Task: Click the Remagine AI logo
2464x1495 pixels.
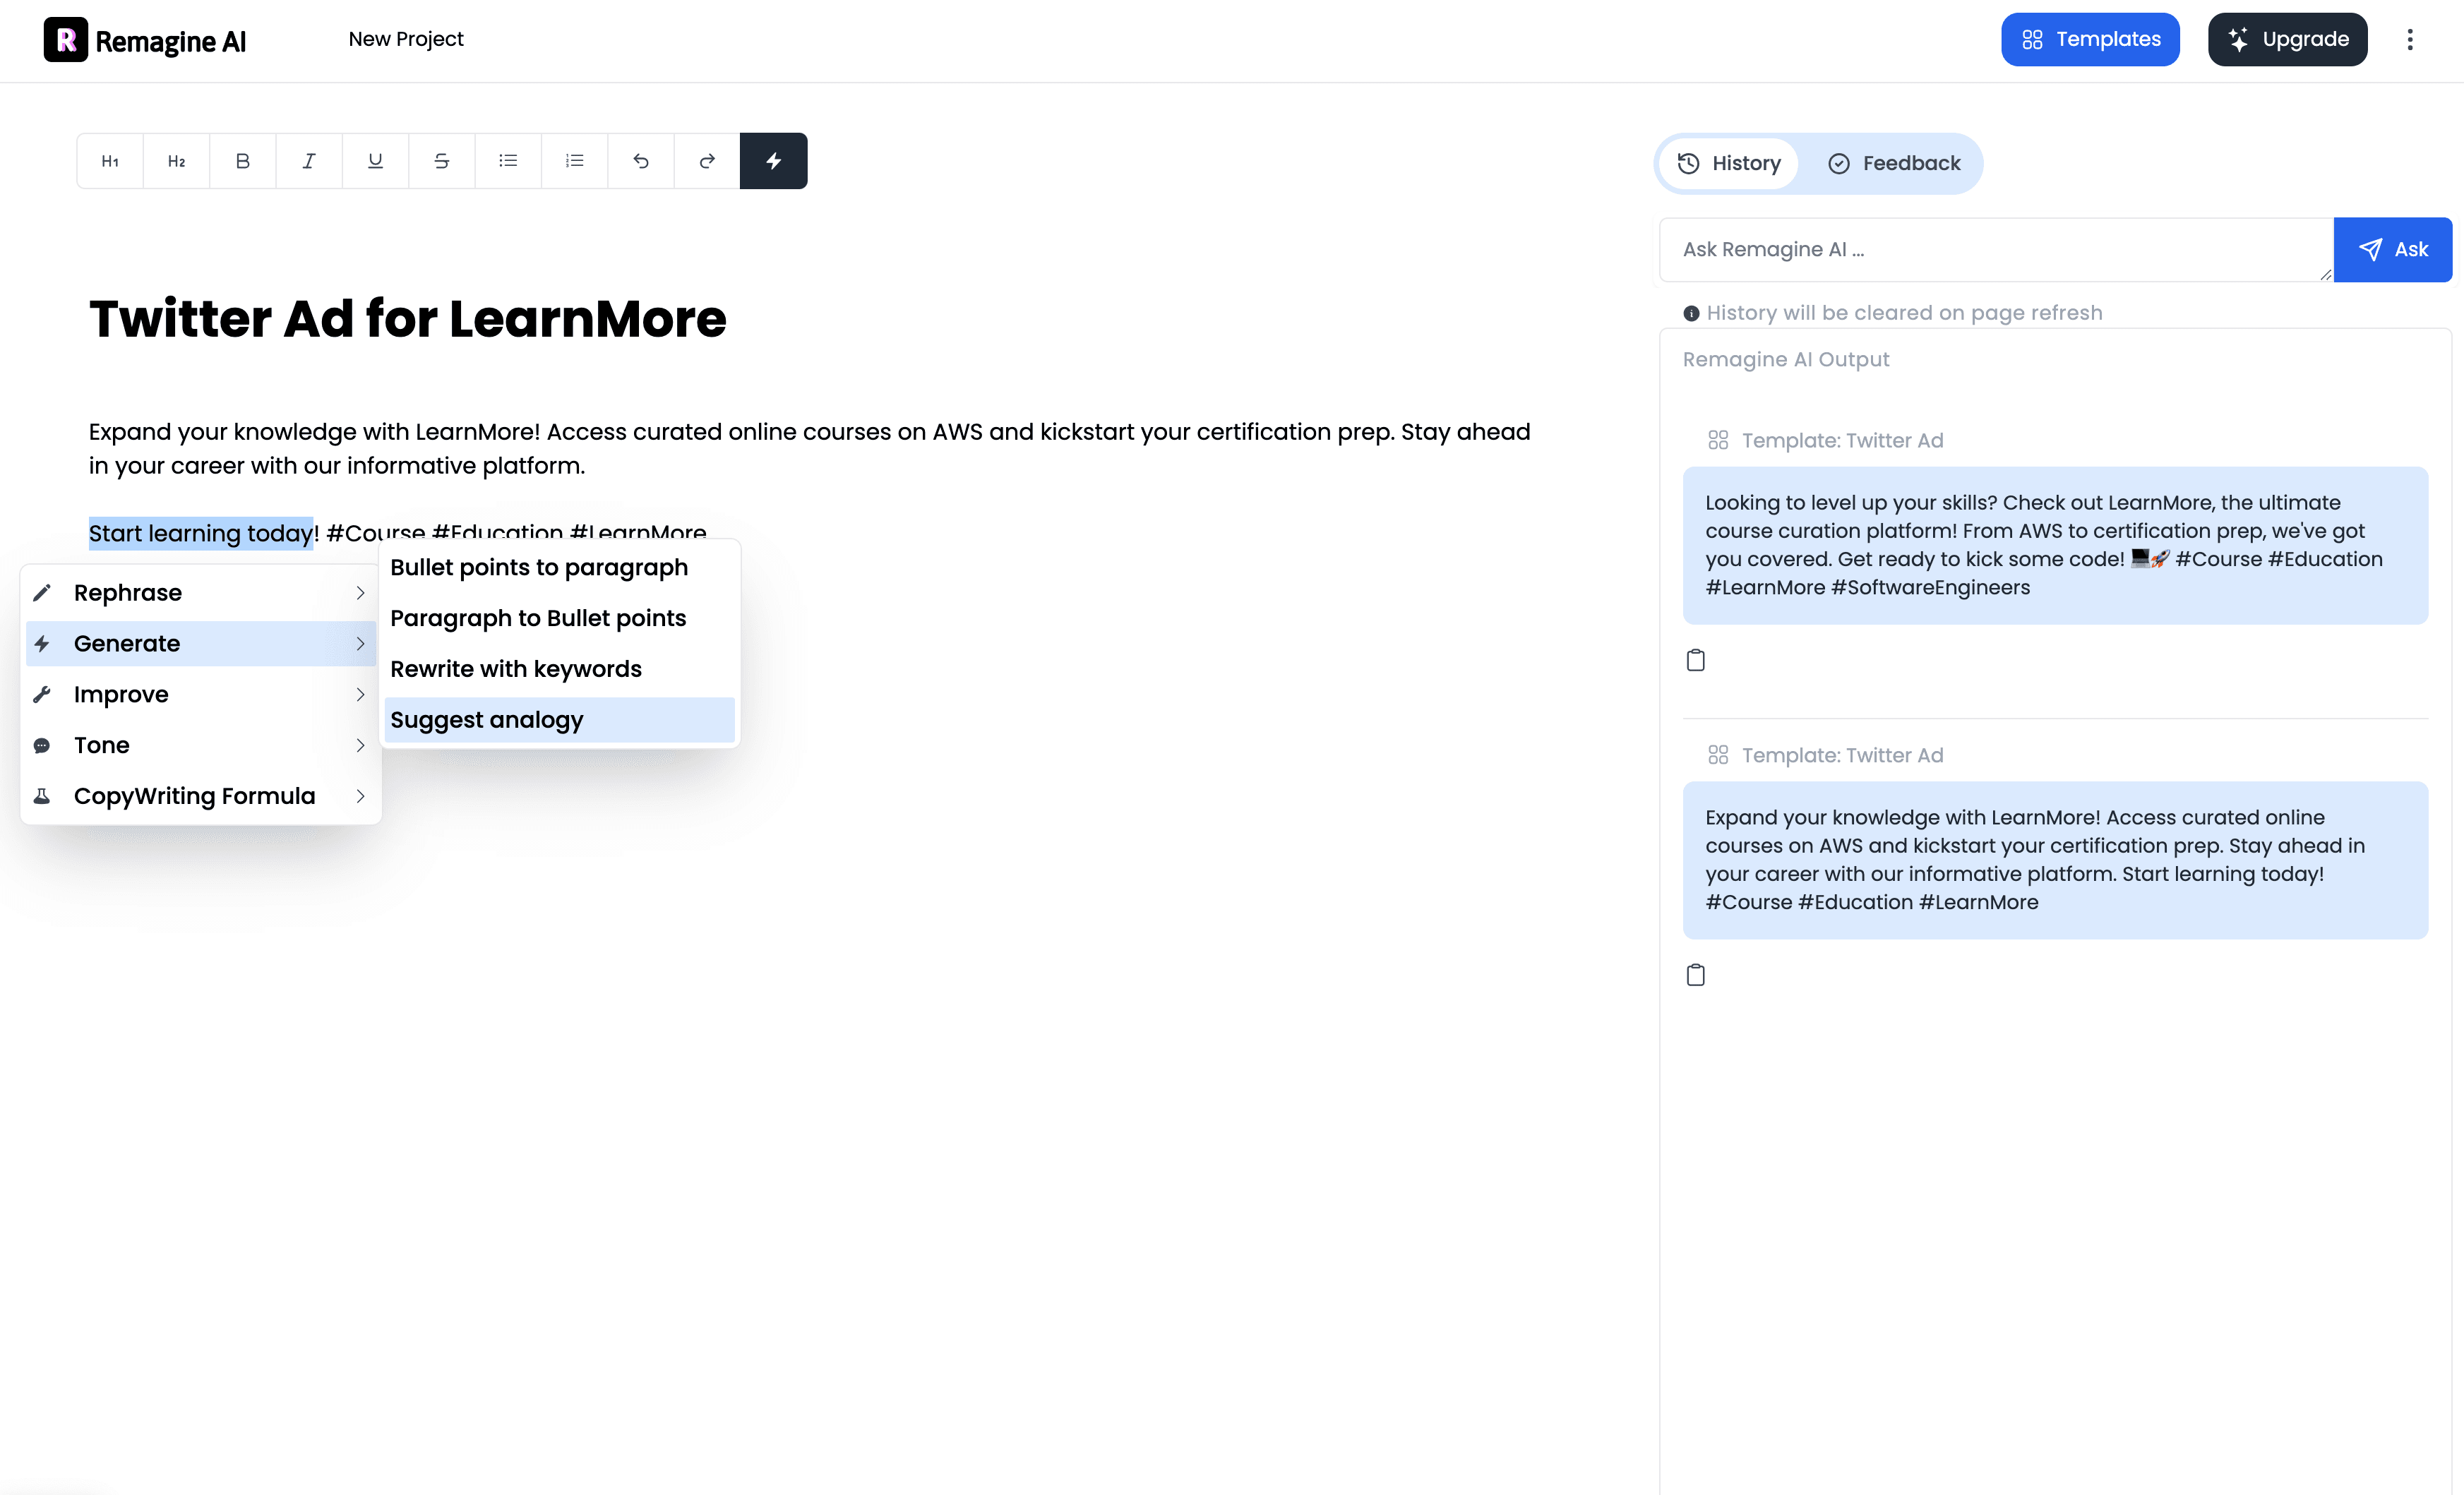Action: click(x=145, y=40)
